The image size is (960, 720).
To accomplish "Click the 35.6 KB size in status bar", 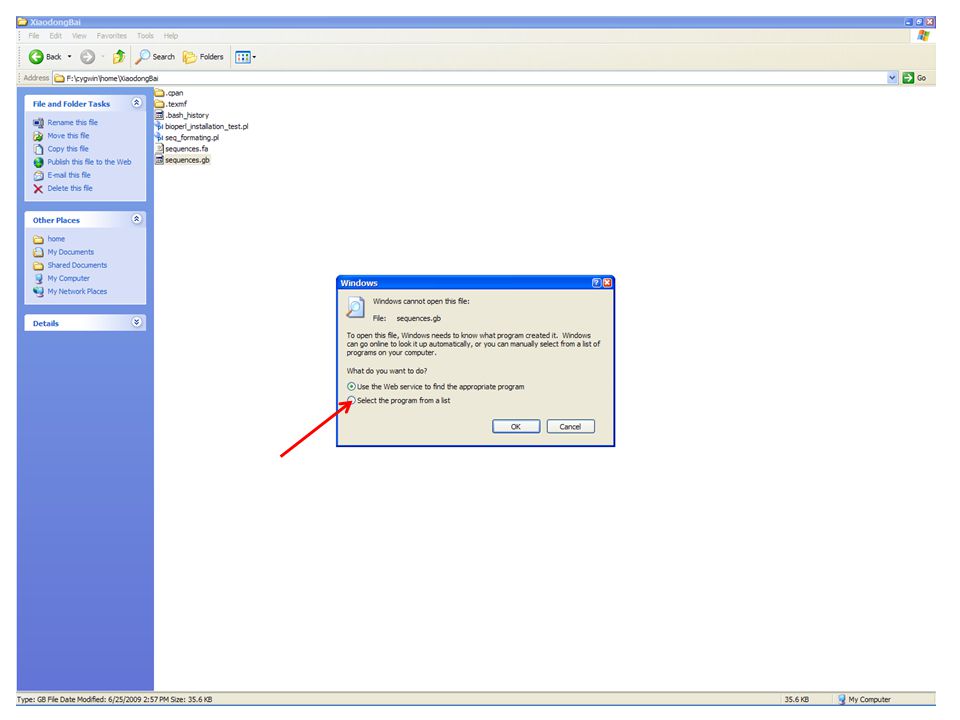I will point(797,699).
